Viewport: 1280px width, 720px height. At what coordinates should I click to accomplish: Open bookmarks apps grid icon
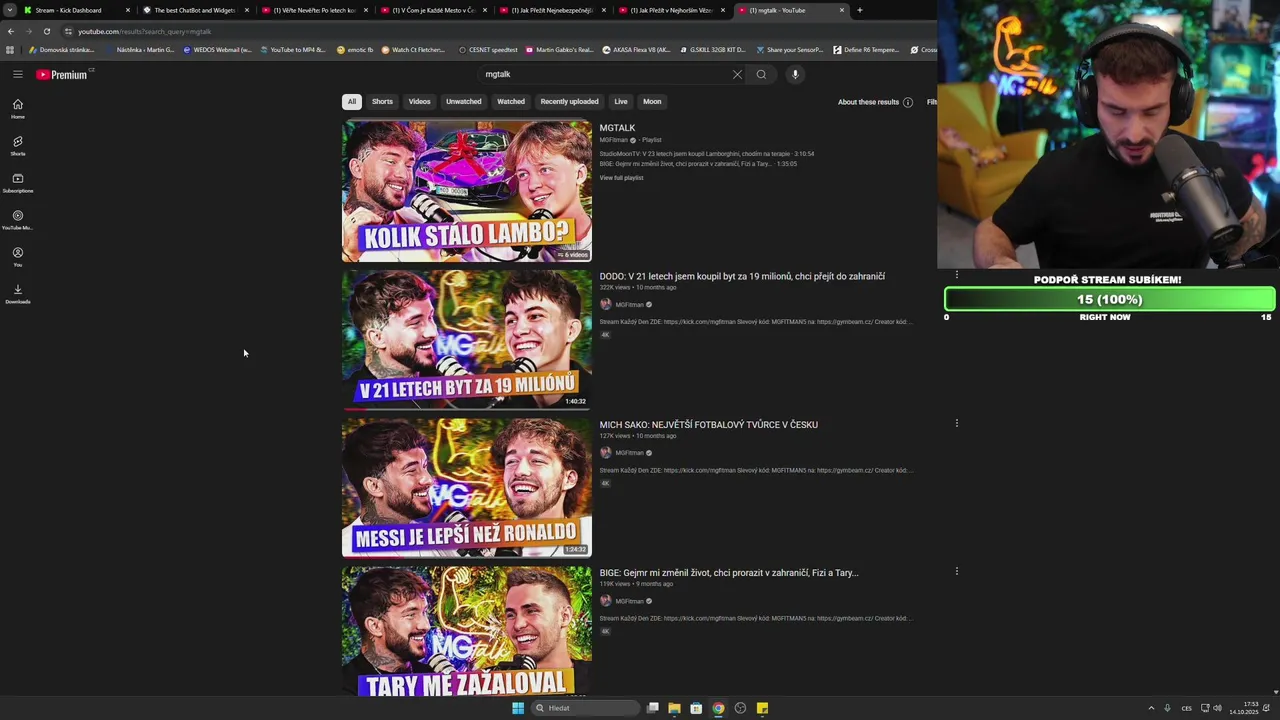click(x=10, y=50)
